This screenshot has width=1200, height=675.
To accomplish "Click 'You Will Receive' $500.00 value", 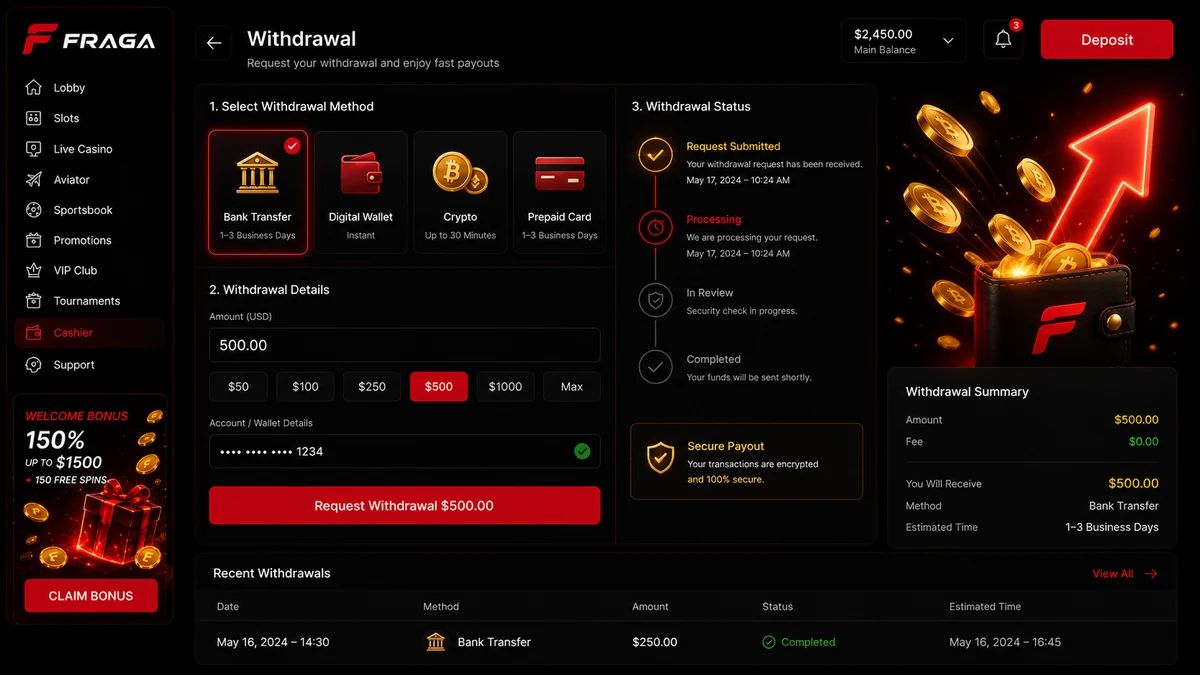I will click(1133, 483).
